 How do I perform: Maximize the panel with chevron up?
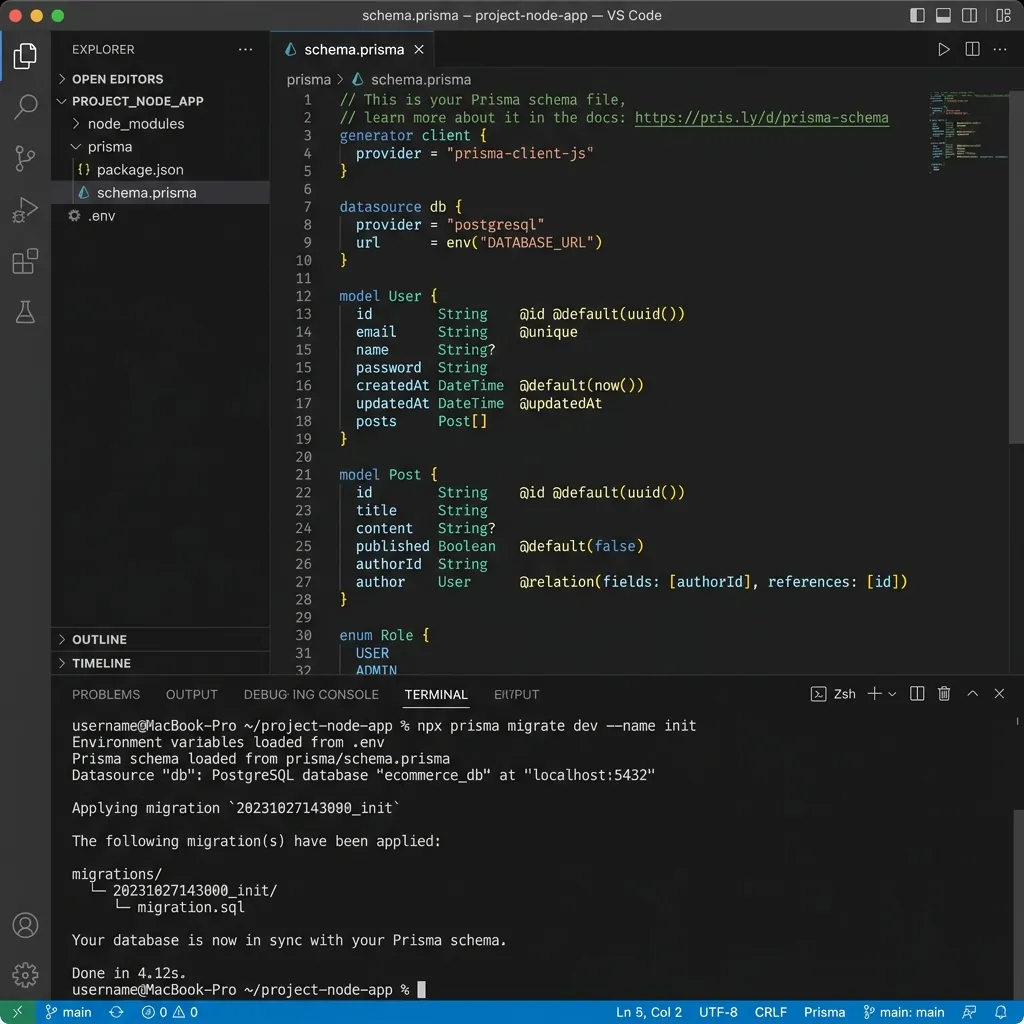pos(972,694)
